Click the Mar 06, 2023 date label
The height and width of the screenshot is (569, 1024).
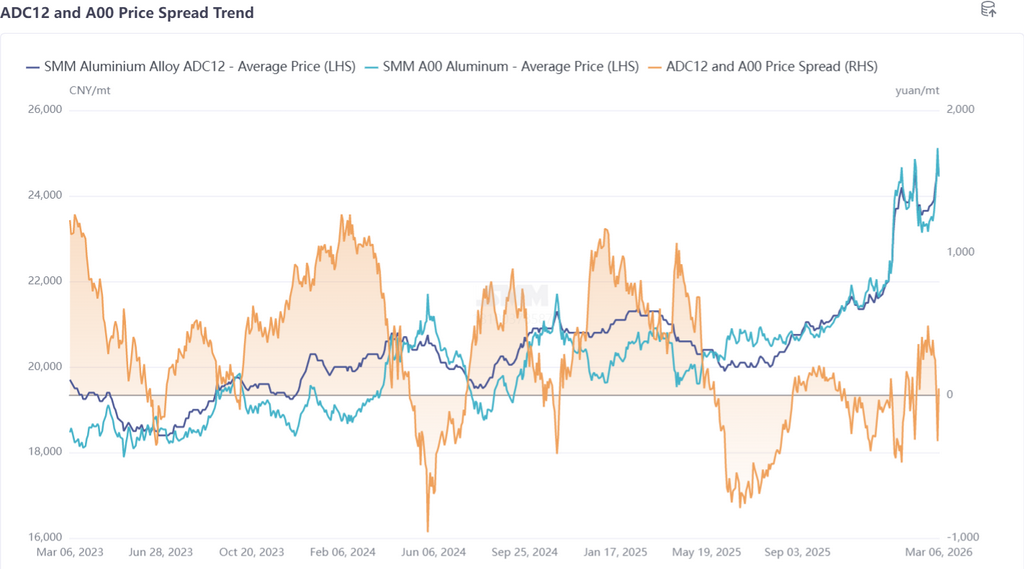(x=69, y=552)
